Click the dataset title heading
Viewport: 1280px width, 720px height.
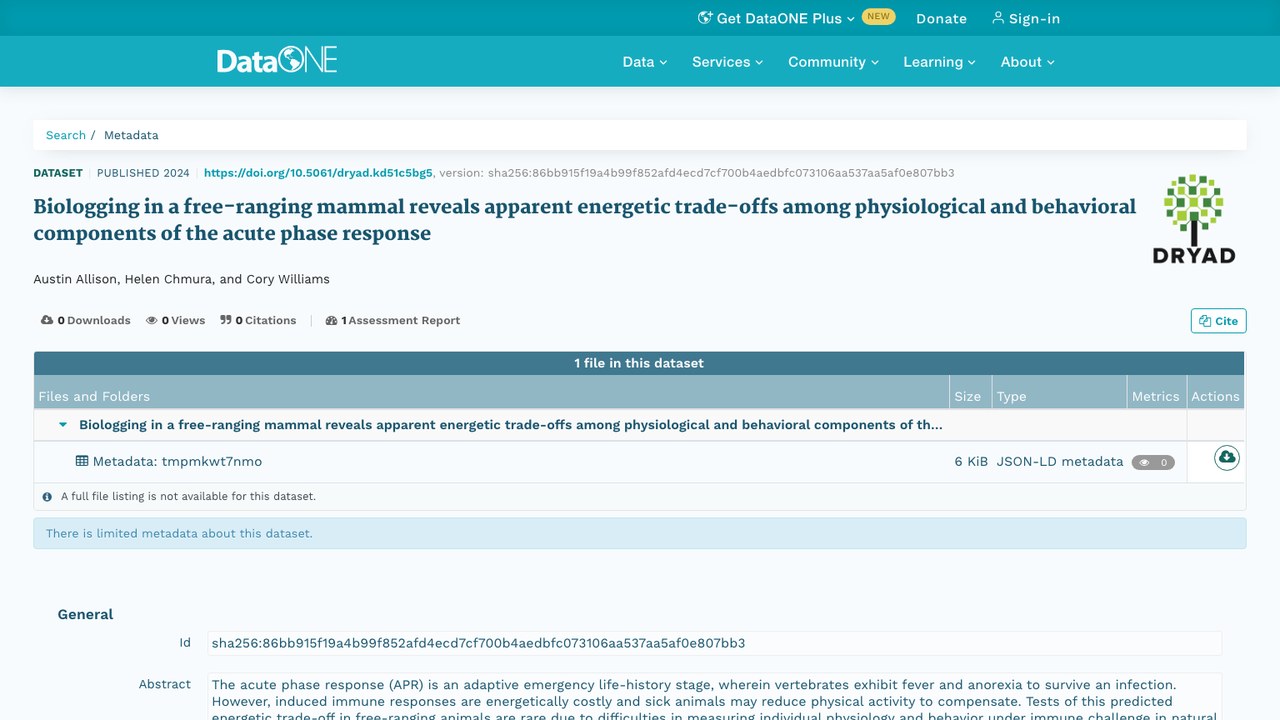tap(585, 220)
